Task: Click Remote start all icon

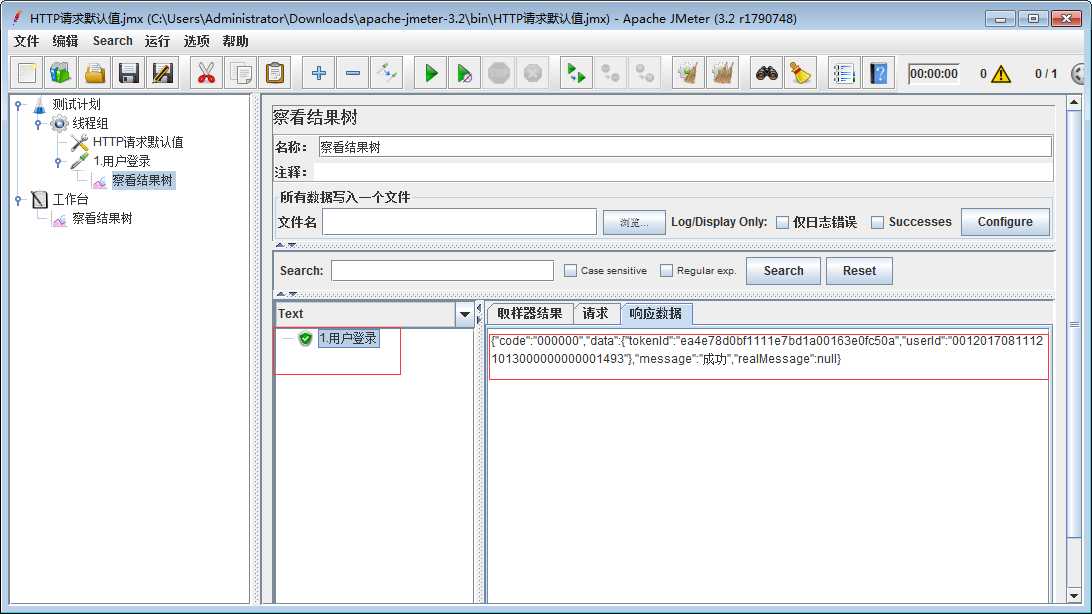Action: click(x=577, y=73)
